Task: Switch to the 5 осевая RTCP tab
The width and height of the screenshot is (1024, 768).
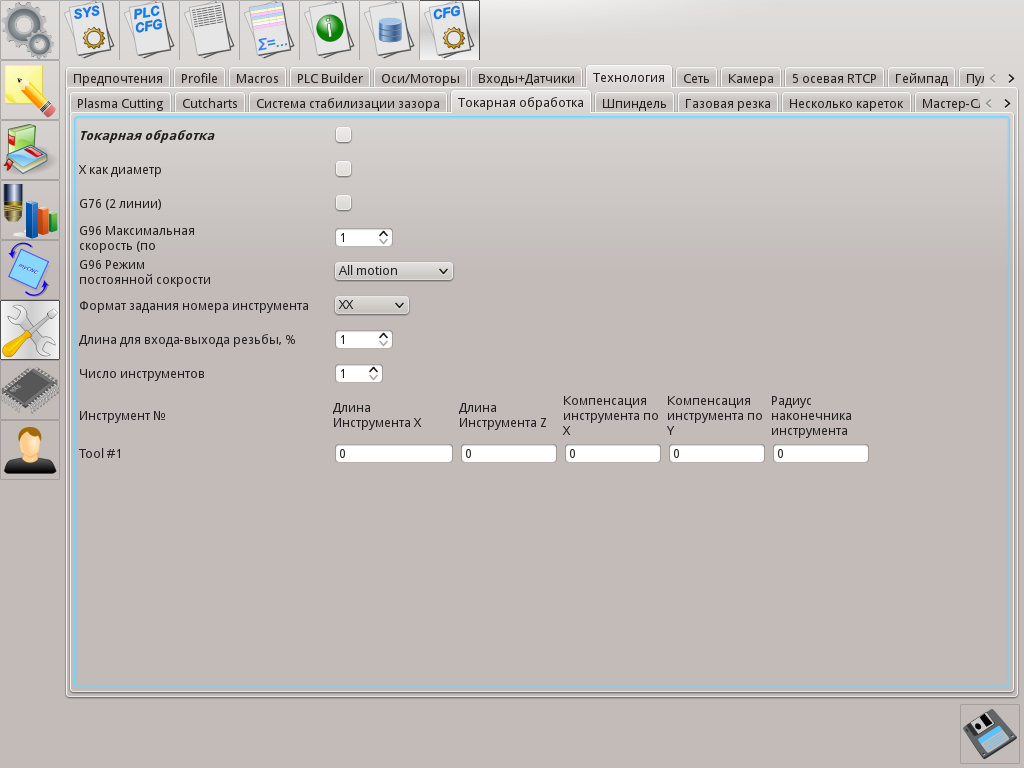Action: tap(834, 78)
